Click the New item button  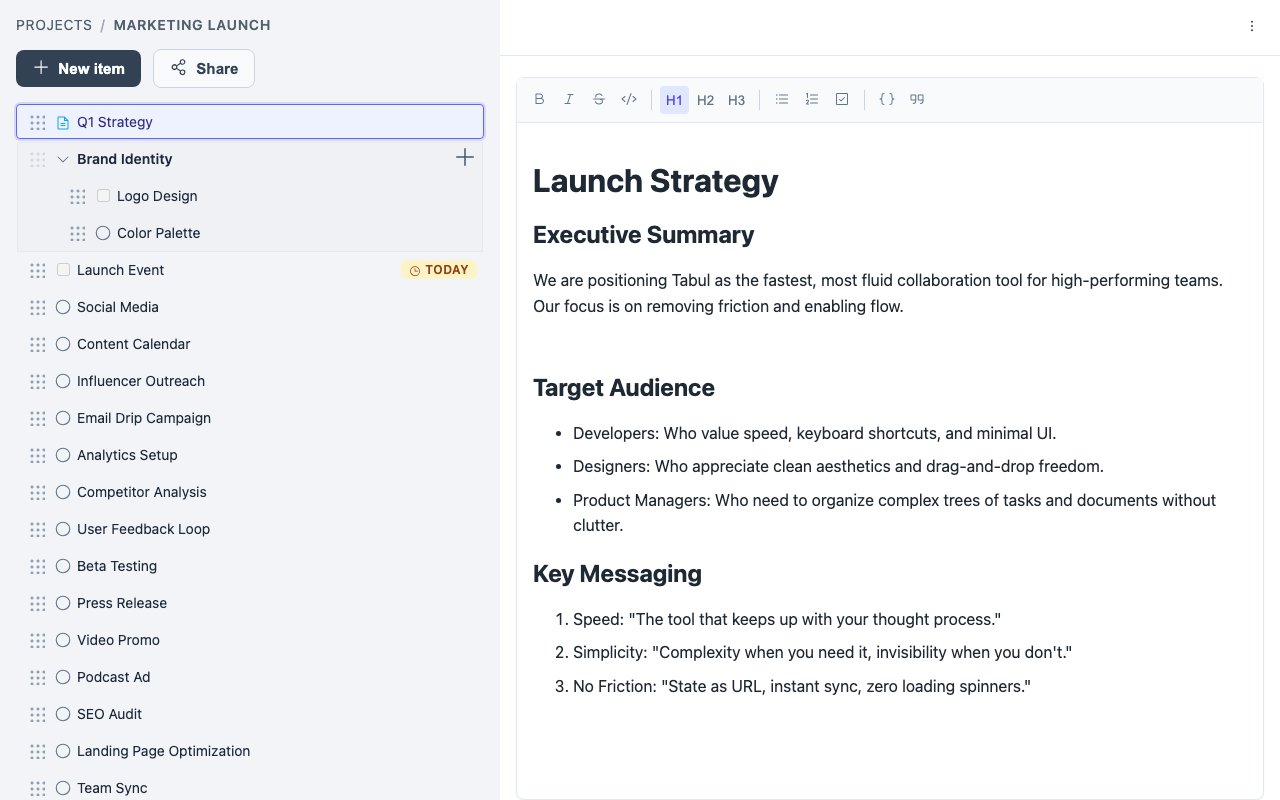pos(79,69)
